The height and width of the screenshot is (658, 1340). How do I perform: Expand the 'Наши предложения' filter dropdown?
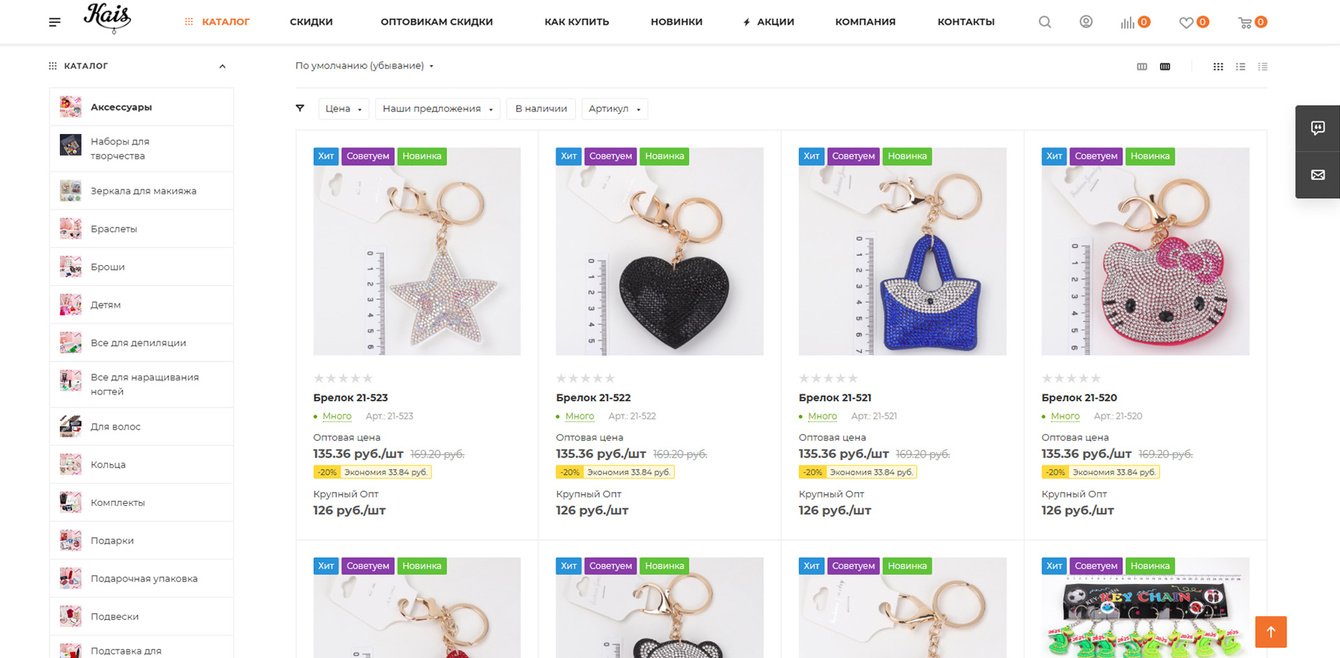(x=438, y=109)
